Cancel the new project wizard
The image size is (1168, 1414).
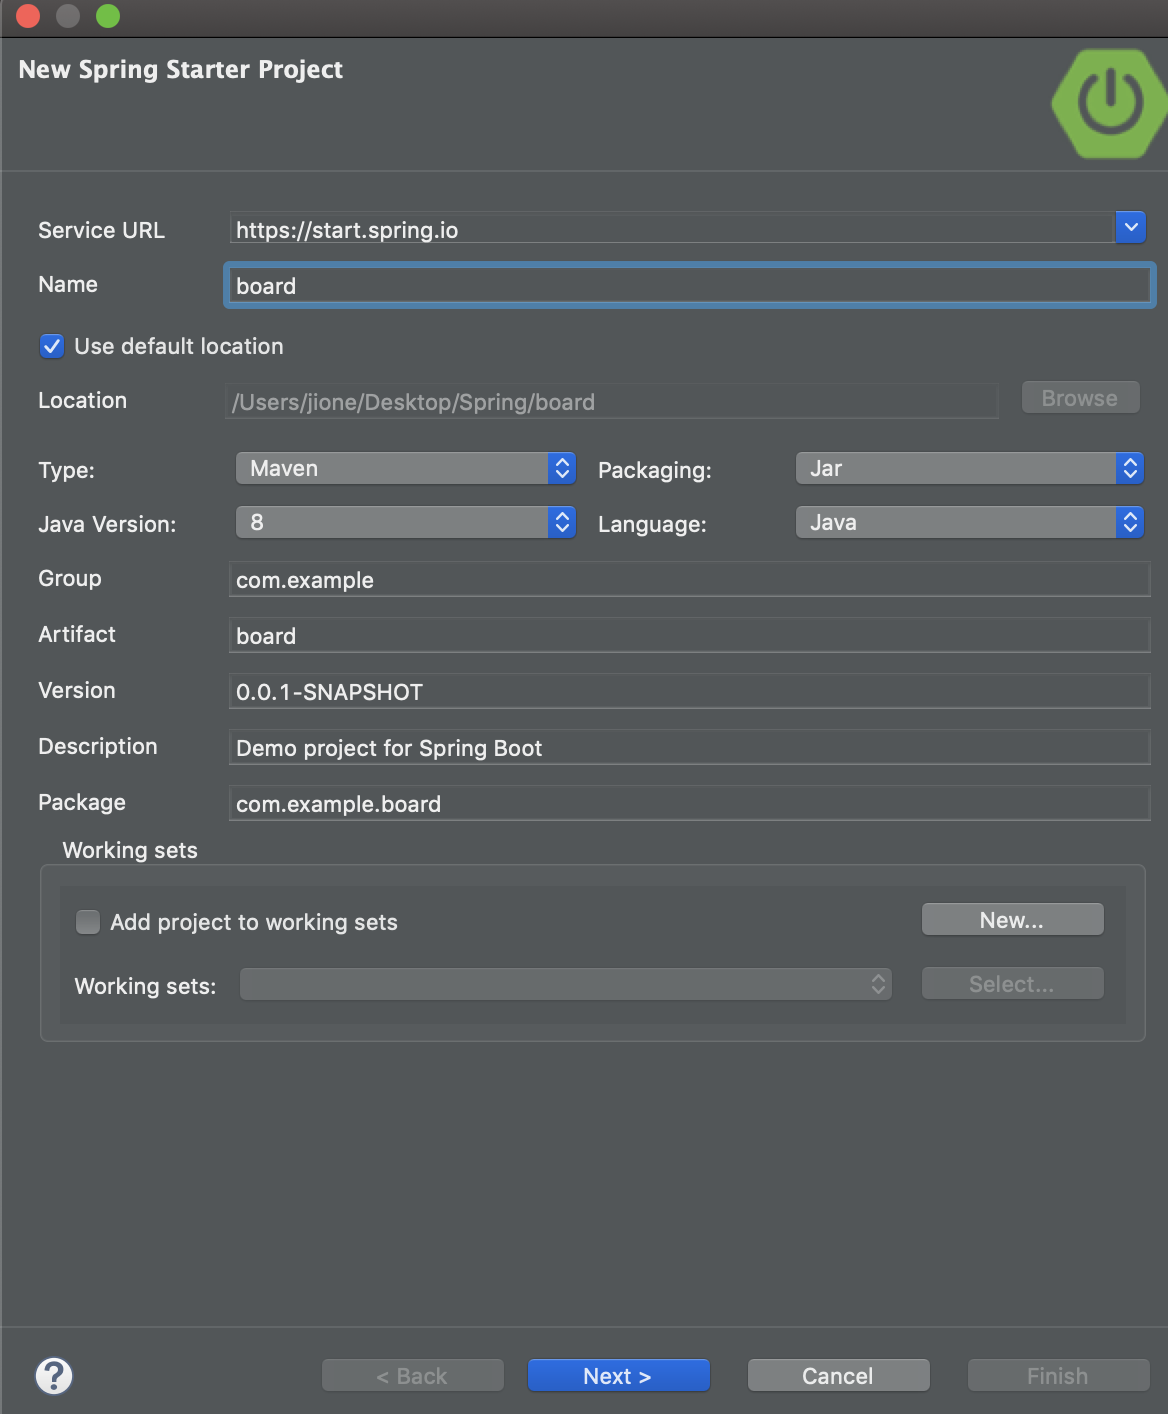839,1376
